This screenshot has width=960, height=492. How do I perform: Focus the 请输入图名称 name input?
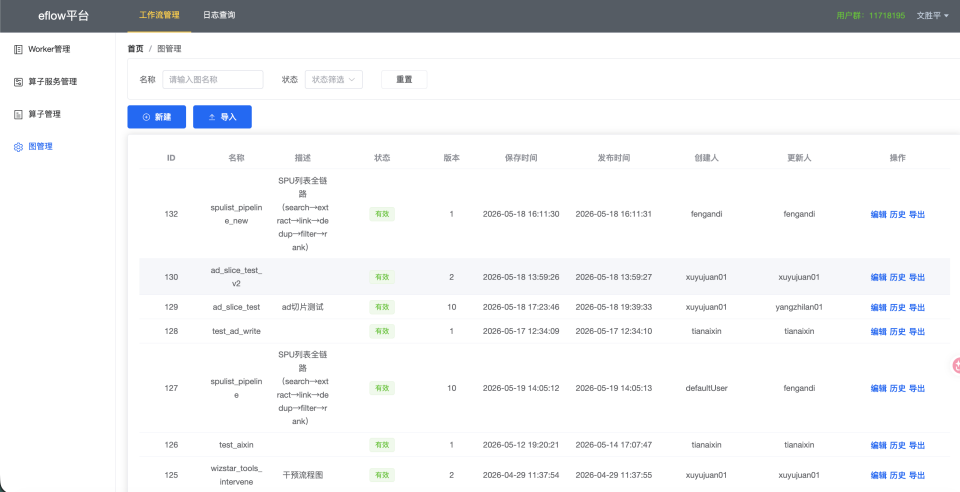pyautogui.click(x=212, y=80)
